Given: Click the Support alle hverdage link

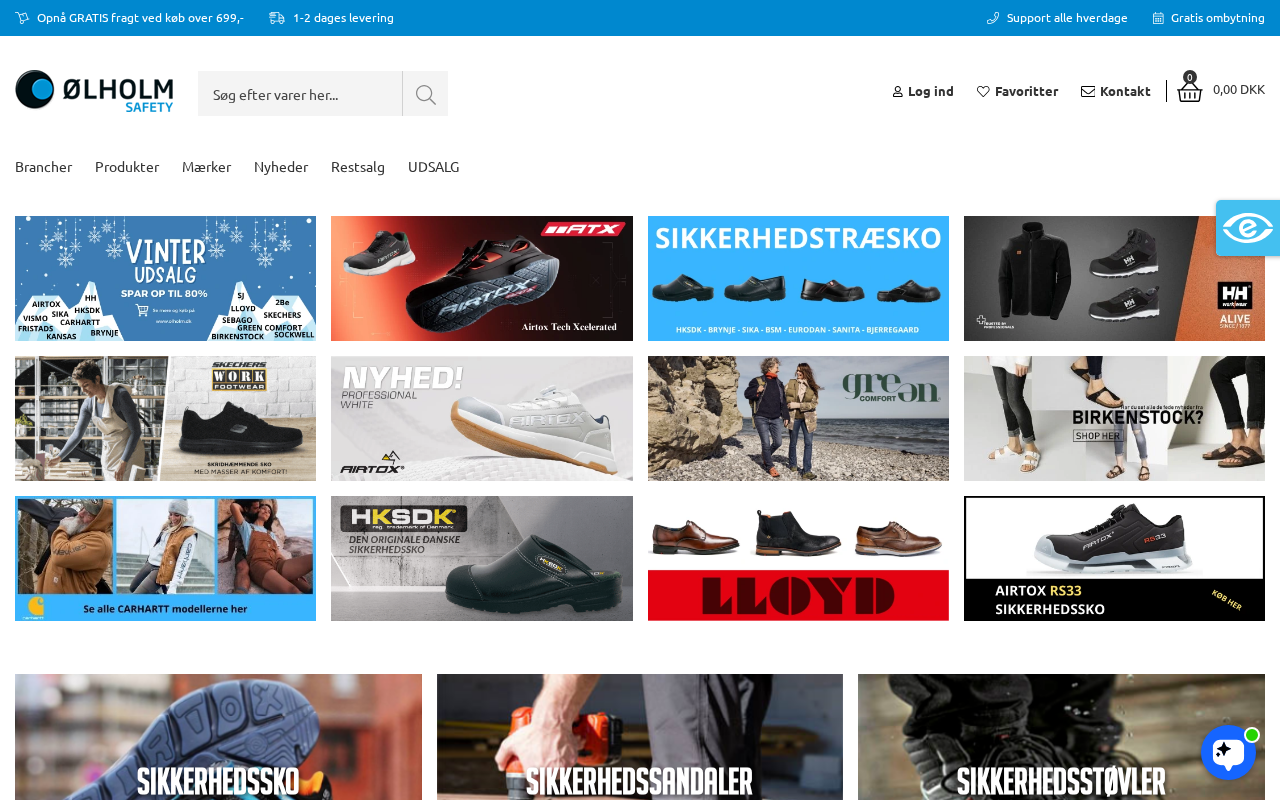Looking at the screenshot, I should coord(1067,18).
